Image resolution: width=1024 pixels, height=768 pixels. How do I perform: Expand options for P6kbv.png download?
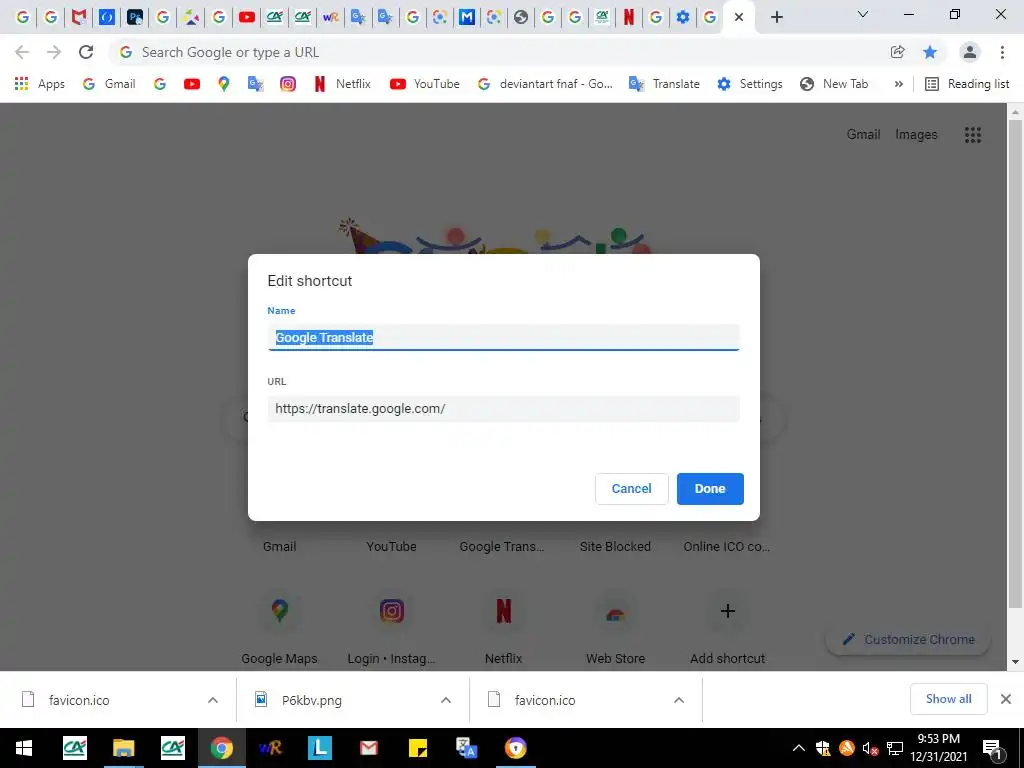445,700
